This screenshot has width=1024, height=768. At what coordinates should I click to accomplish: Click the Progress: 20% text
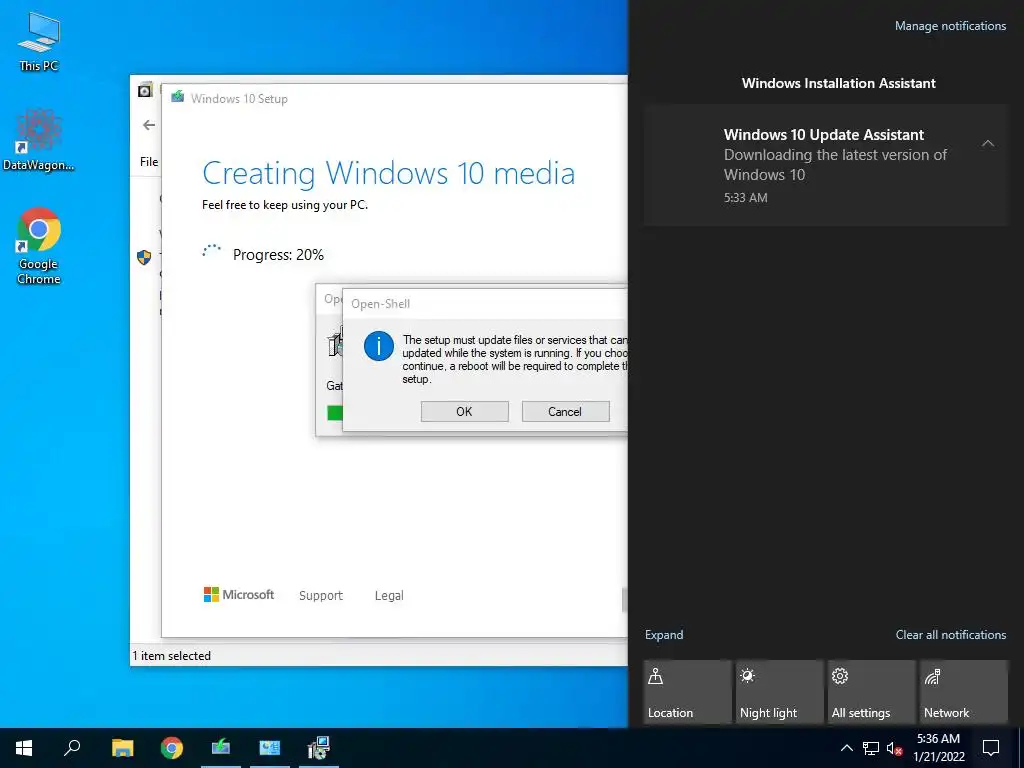(278, 255)
